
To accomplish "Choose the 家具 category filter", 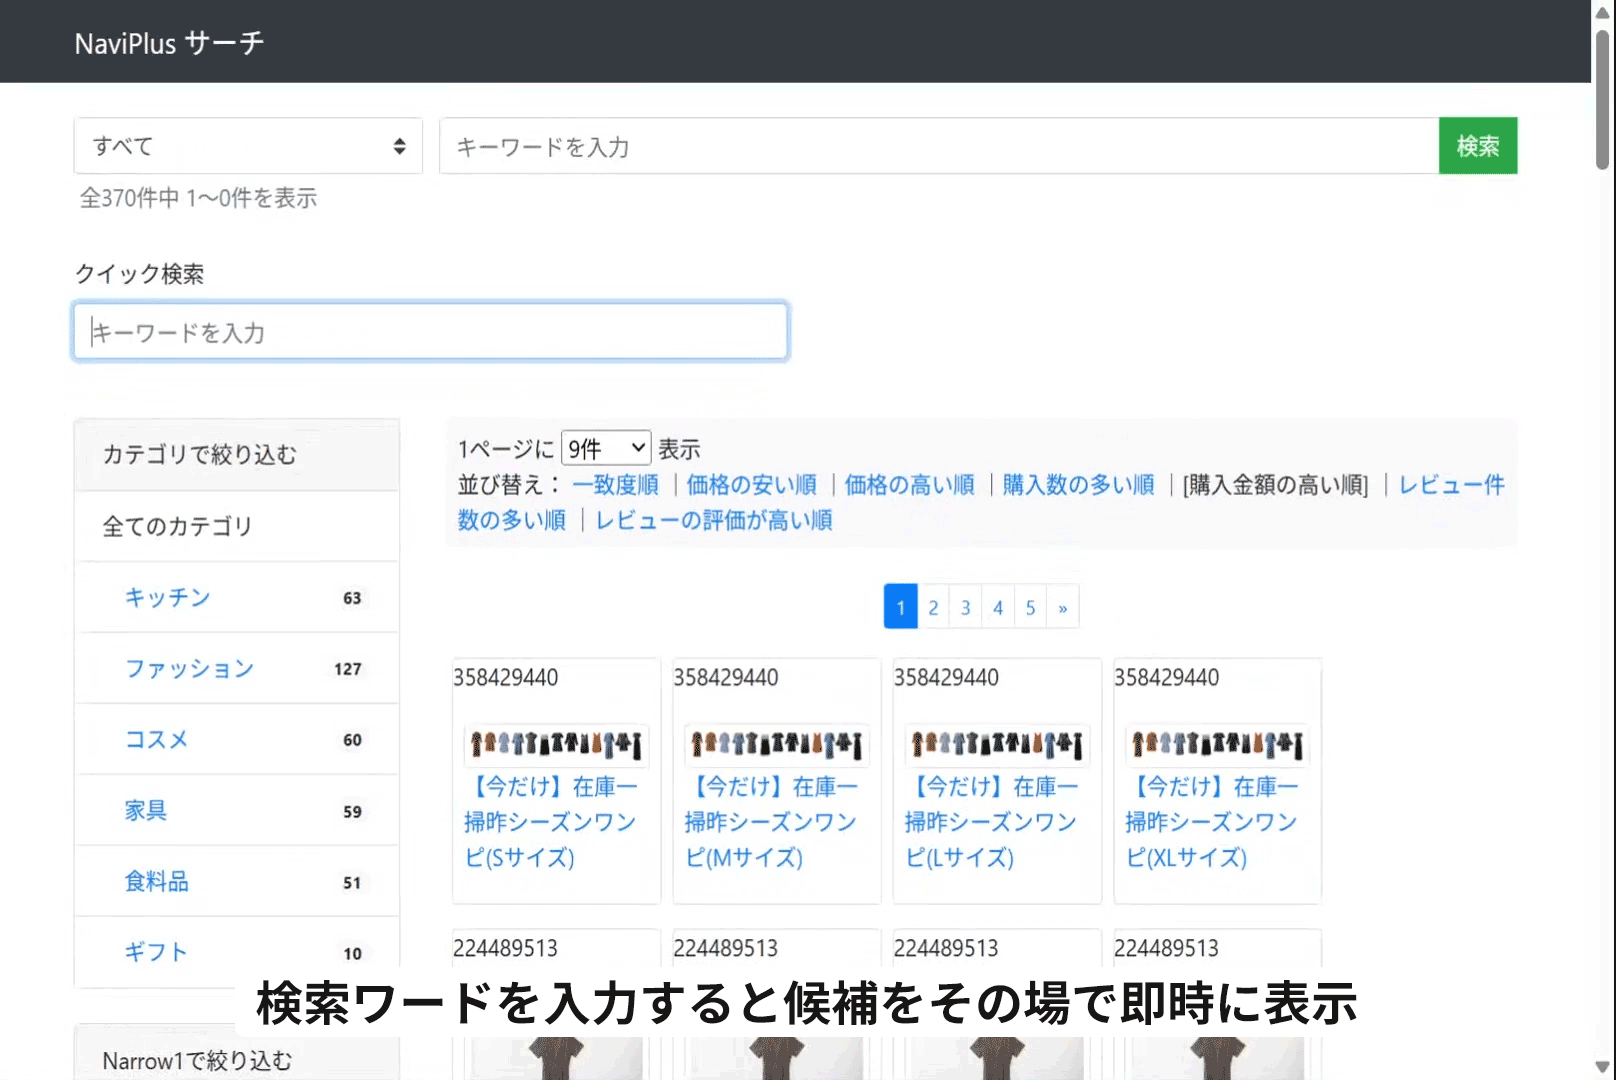I will (146, 811).
